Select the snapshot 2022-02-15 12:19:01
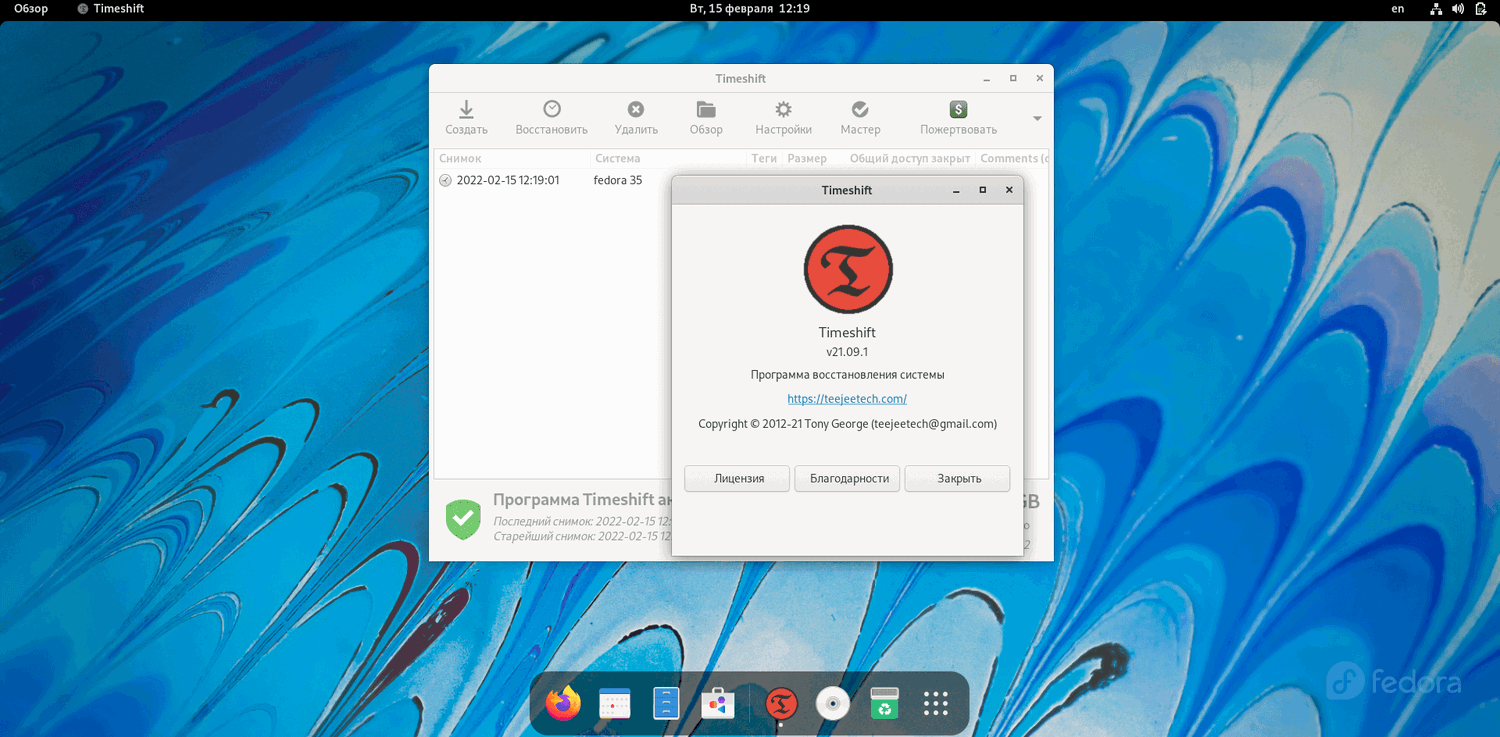This screenshot has height=737, width=1500. point(508,181)
